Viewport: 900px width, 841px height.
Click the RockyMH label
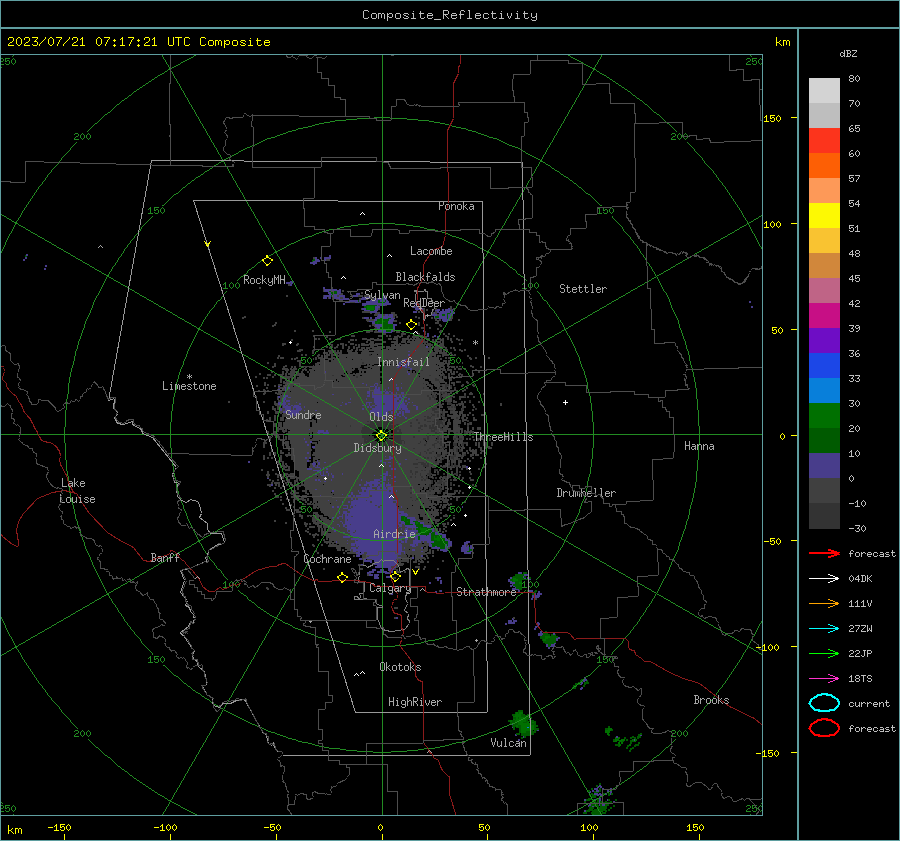pos(264,280)
